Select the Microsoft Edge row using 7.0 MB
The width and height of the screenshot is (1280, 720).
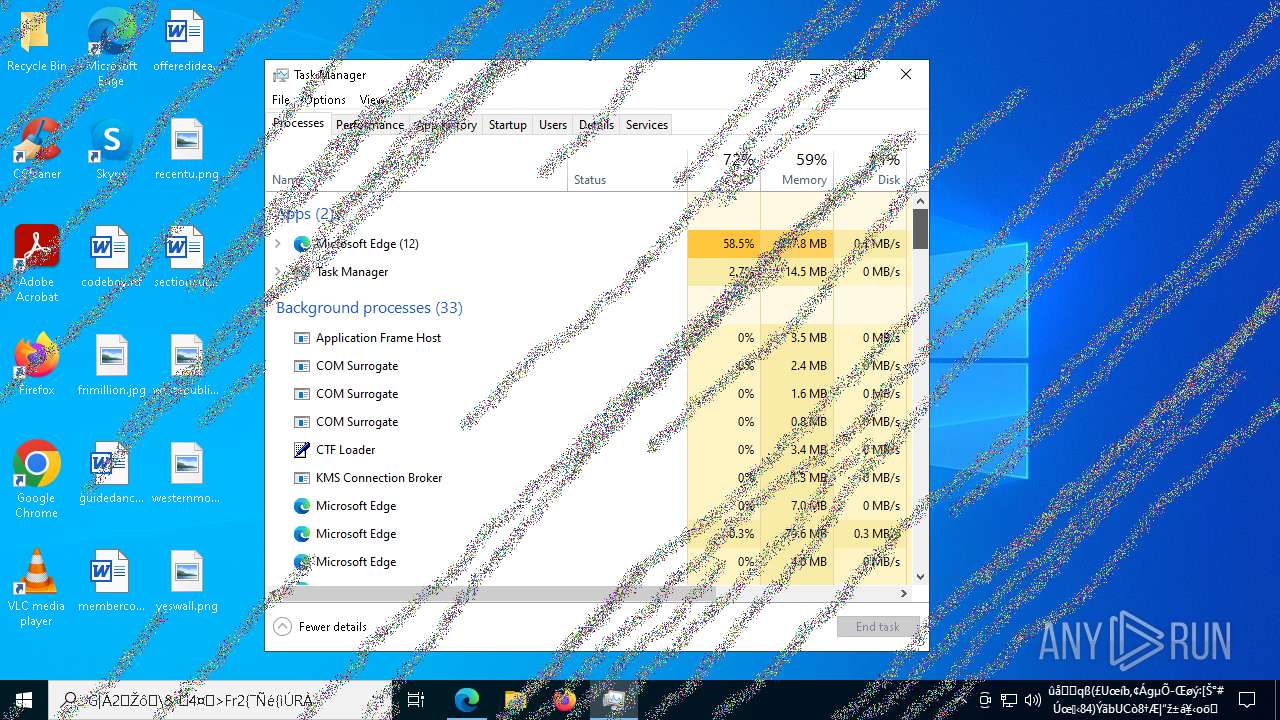coord(590,506)
